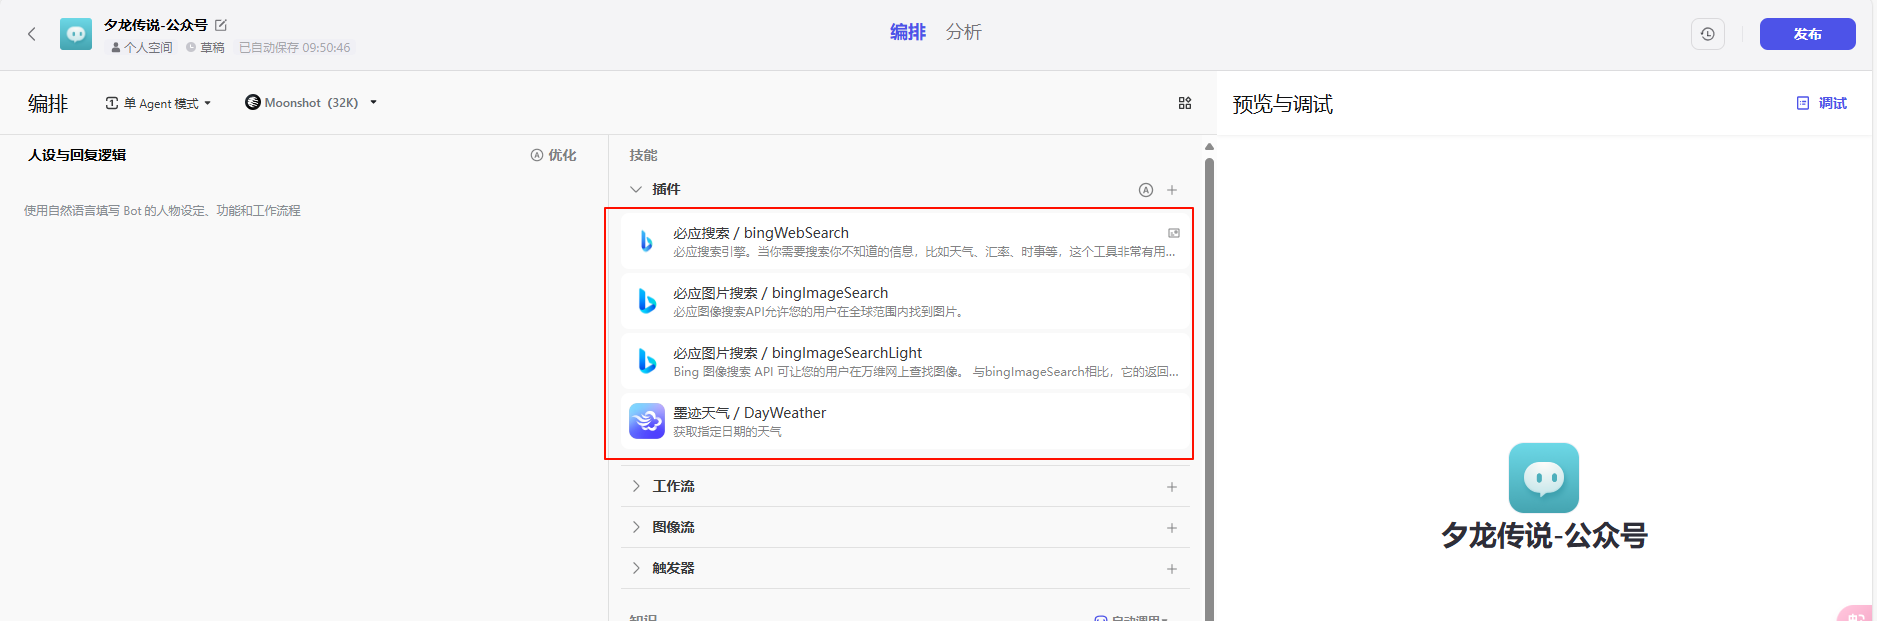
Task: Open the version history clock icon
Action: tap(1707, 34)
